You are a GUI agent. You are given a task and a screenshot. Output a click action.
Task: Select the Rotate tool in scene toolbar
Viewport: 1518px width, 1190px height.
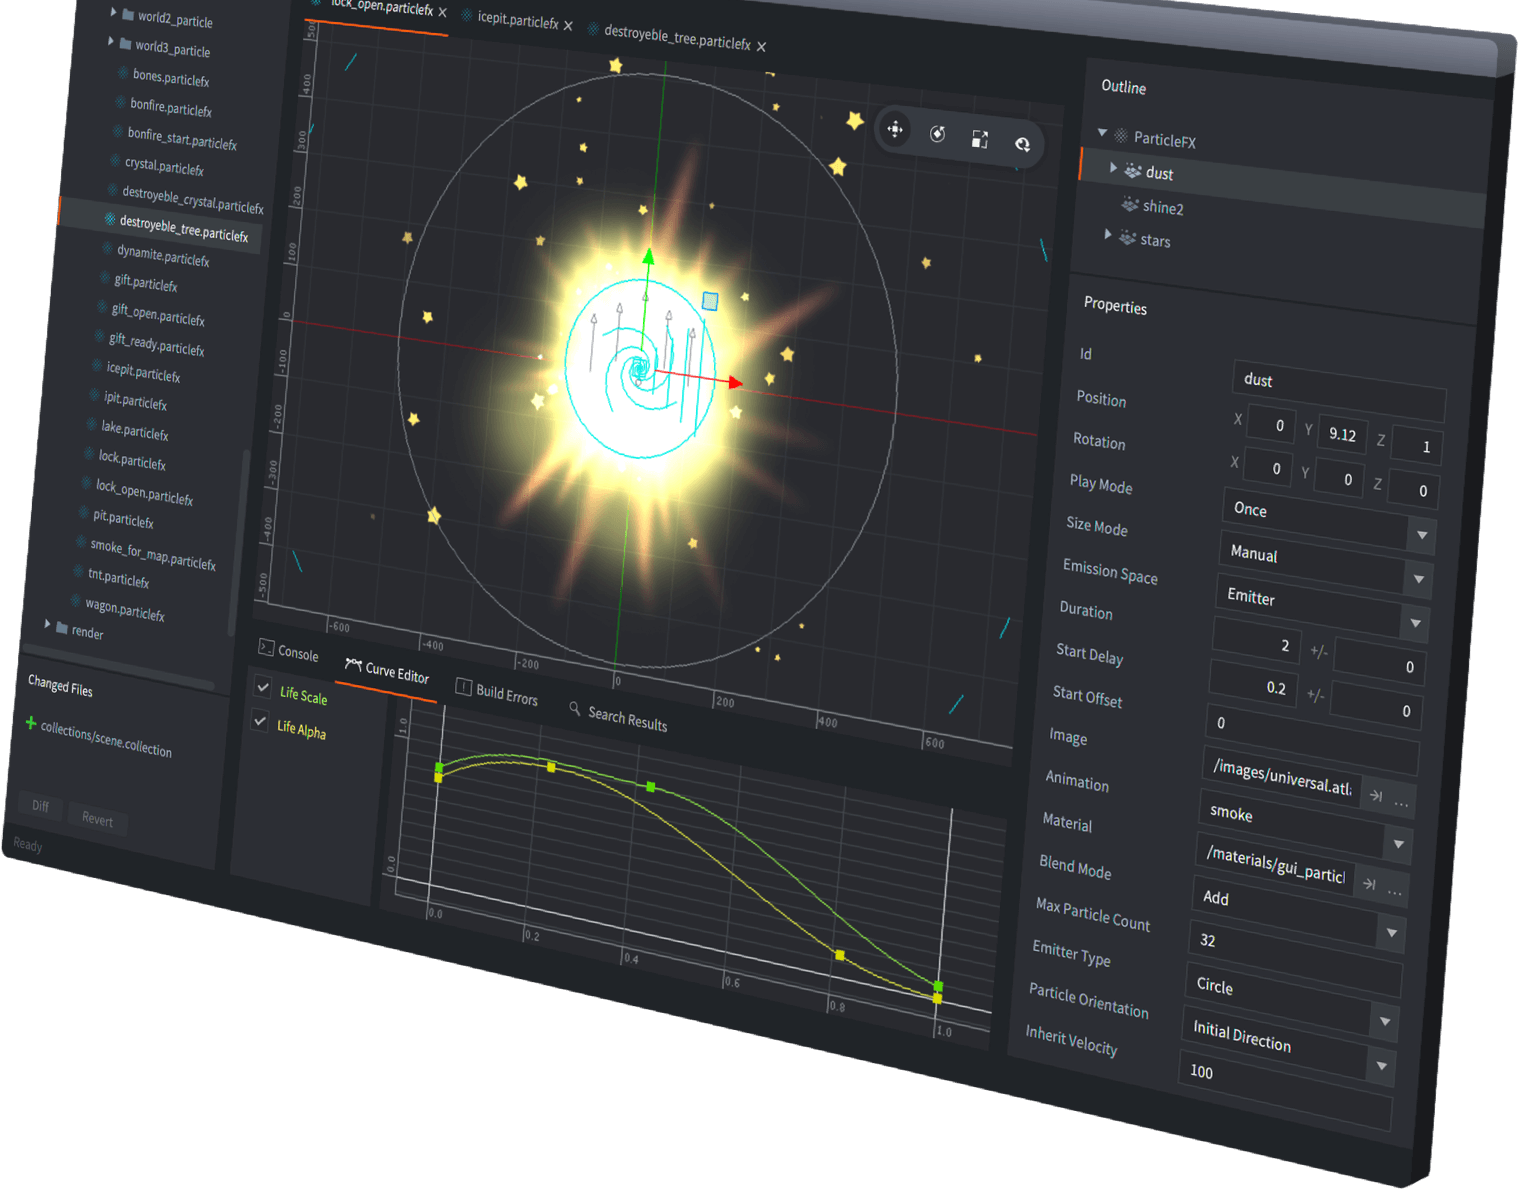pos(937,134)
